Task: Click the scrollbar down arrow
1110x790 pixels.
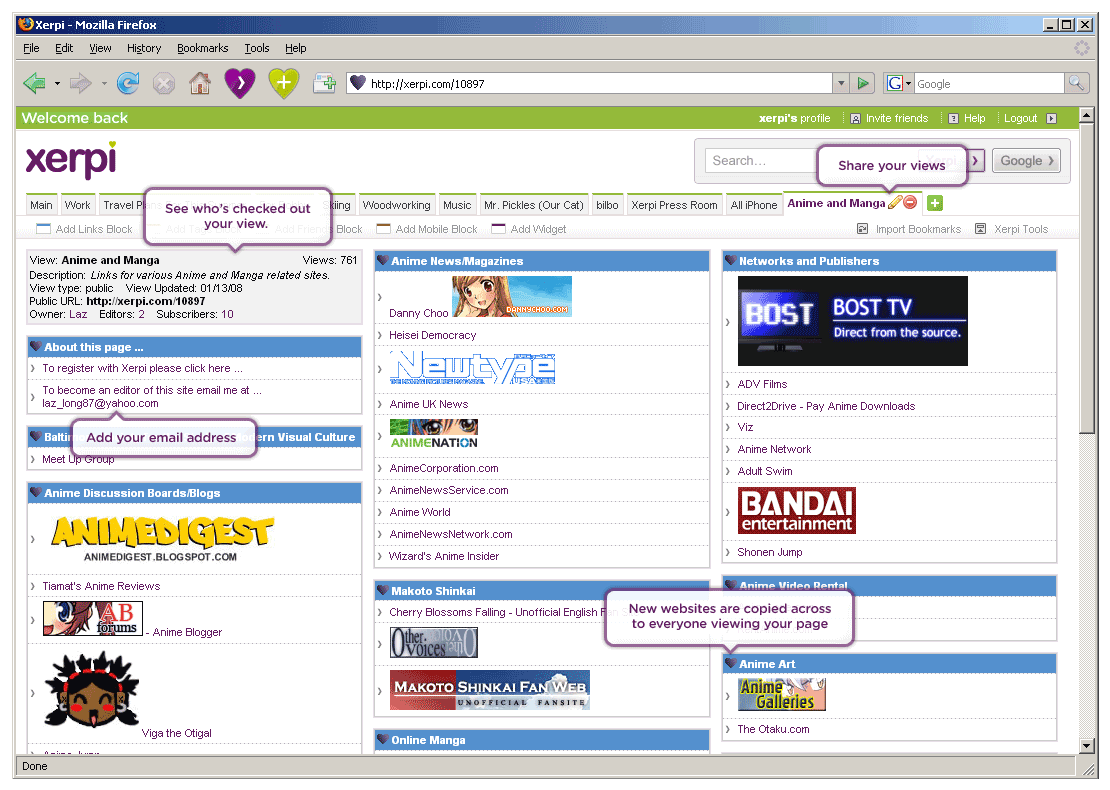Action: click(x=1087, y=745)
